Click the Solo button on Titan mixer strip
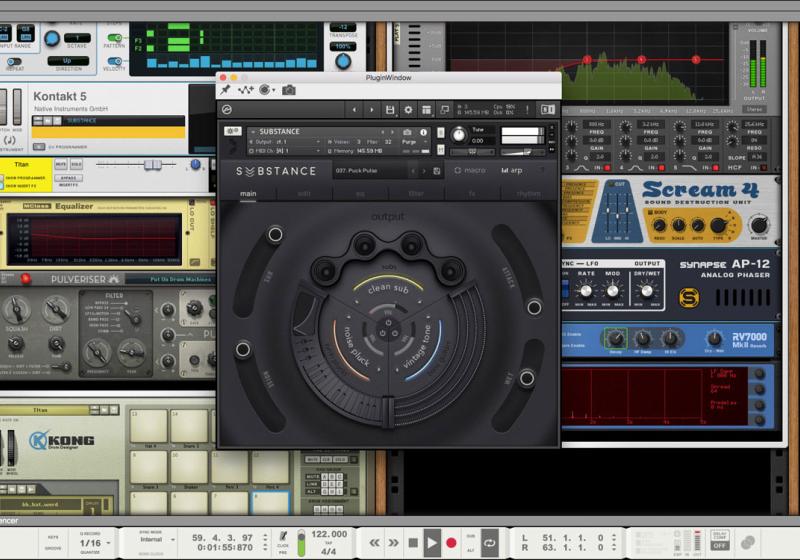800x560 pixels. [76, 164]
